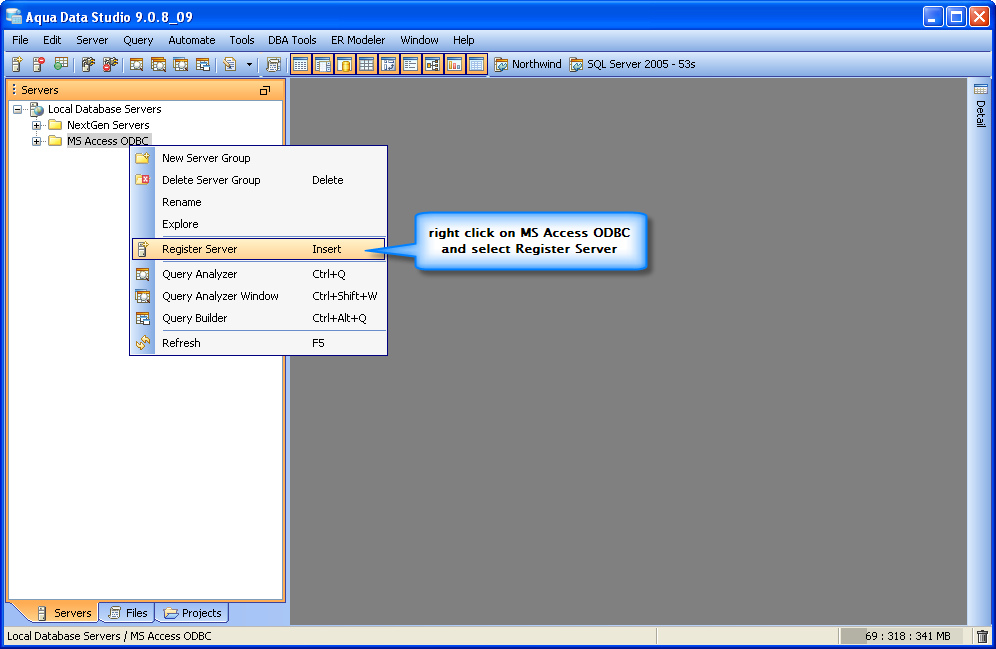This screenshot has height=649, width=996.
Task: Click the toolbar icon showing grid with green circle
Action: coord(61,64)
